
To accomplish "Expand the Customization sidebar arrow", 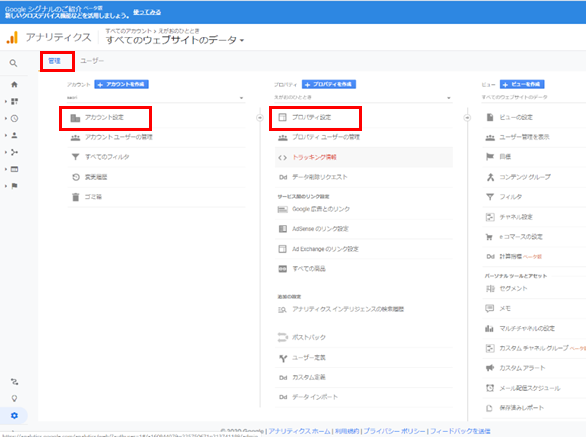I will [6, 101].
